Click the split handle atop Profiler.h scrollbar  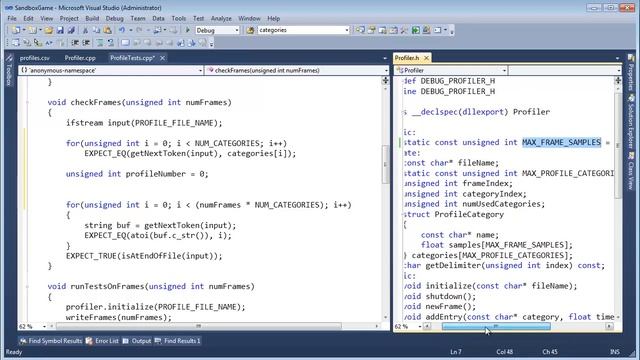[618, 81]
